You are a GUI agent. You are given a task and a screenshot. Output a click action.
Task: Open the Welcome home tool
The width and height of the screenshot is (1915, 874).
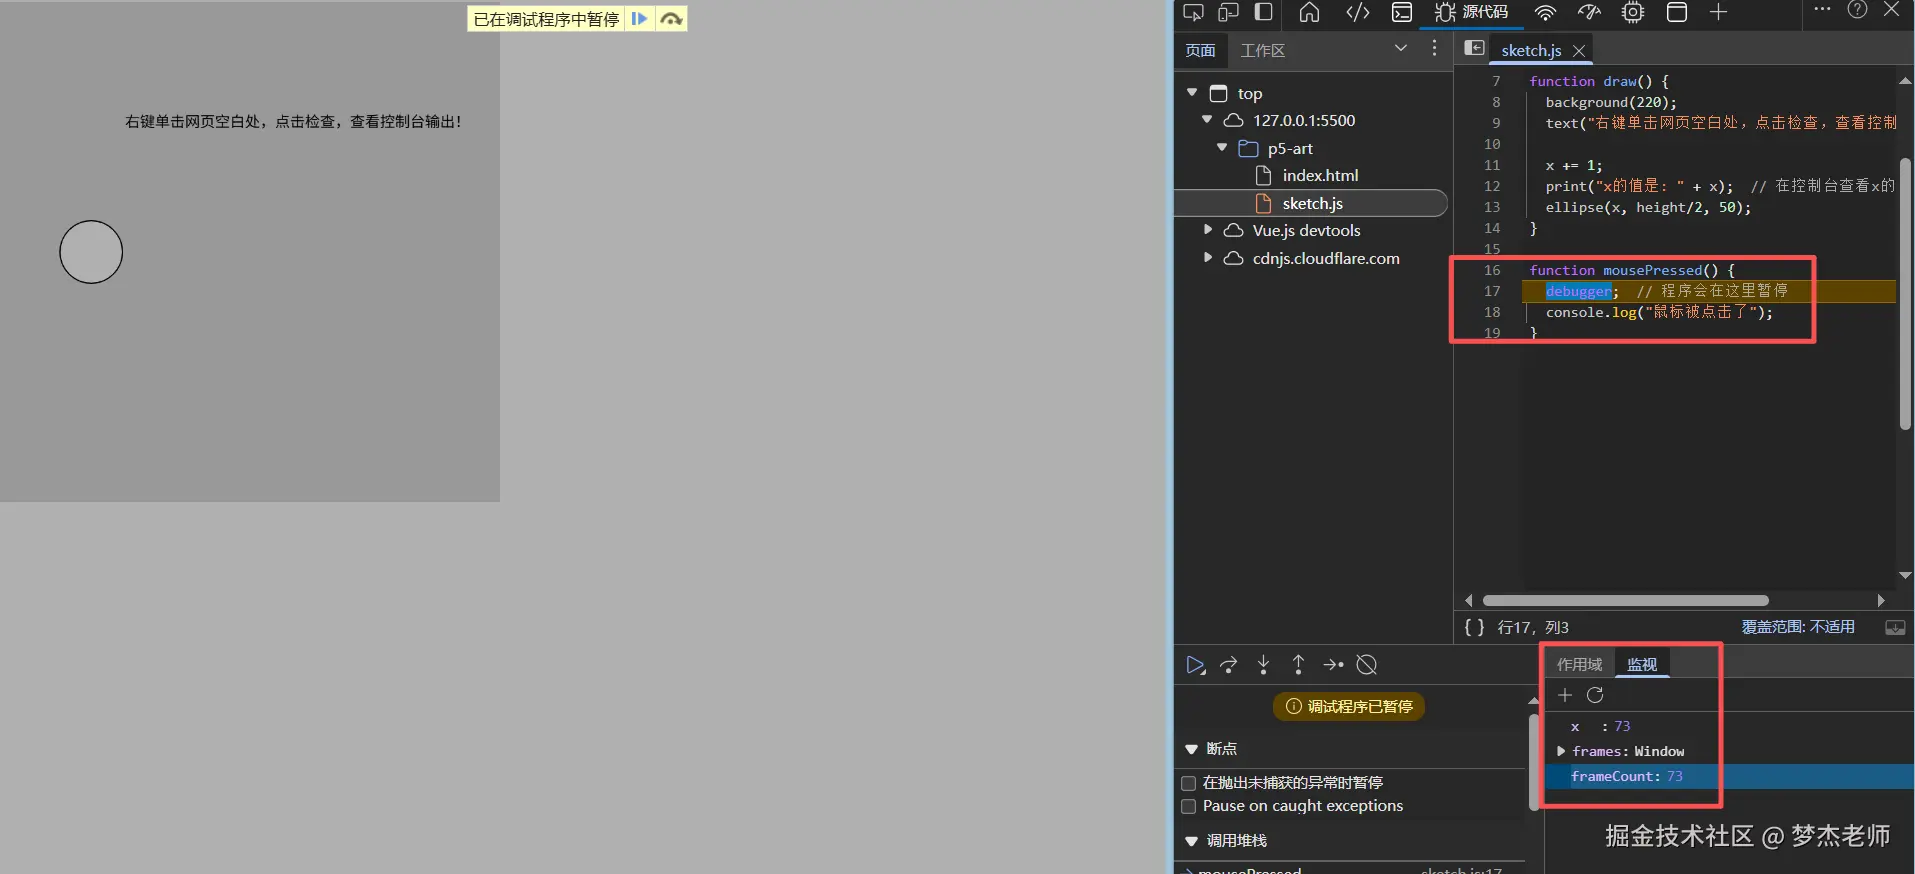1309,12
